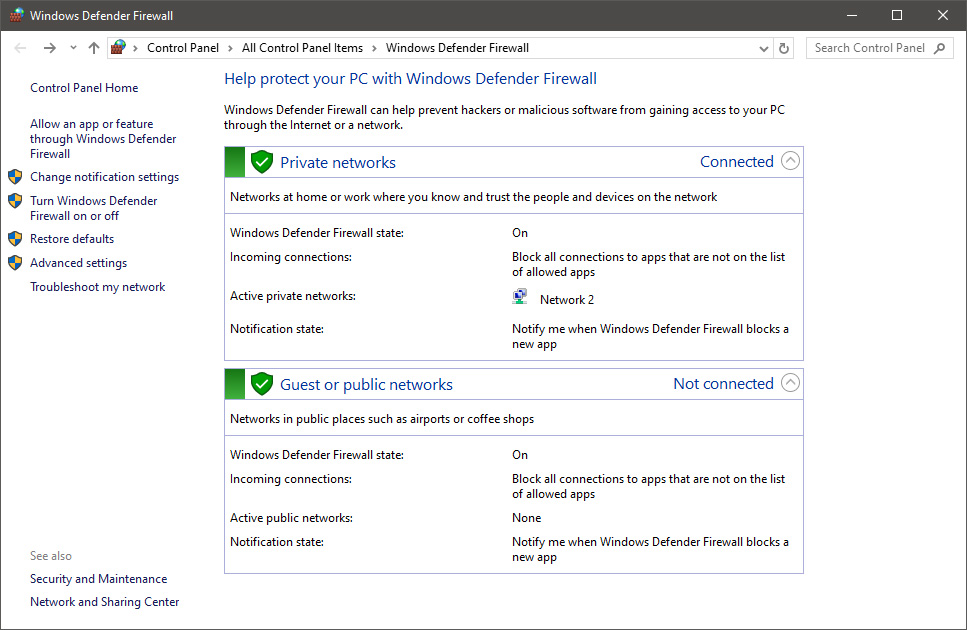The height and width of the screenshot is (630, 967).
Task: Click the Not connected status text
Action: click(x=723, y=383)
